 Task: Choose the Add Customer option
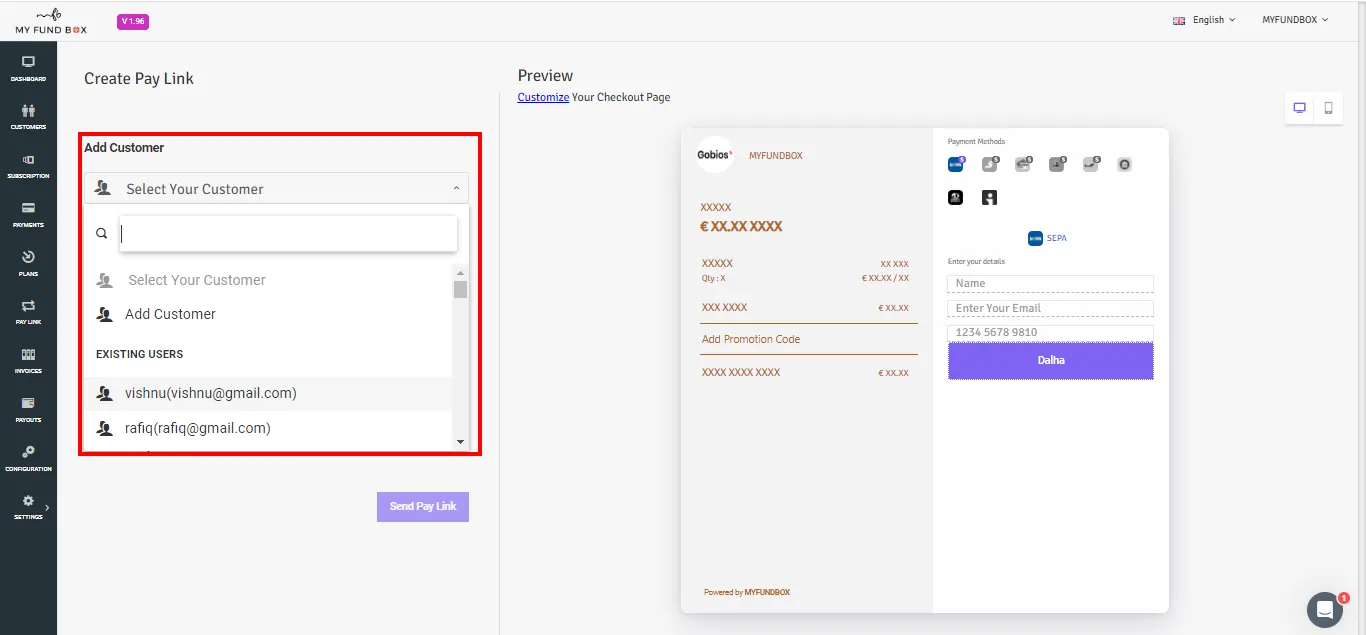pos(268,314)
